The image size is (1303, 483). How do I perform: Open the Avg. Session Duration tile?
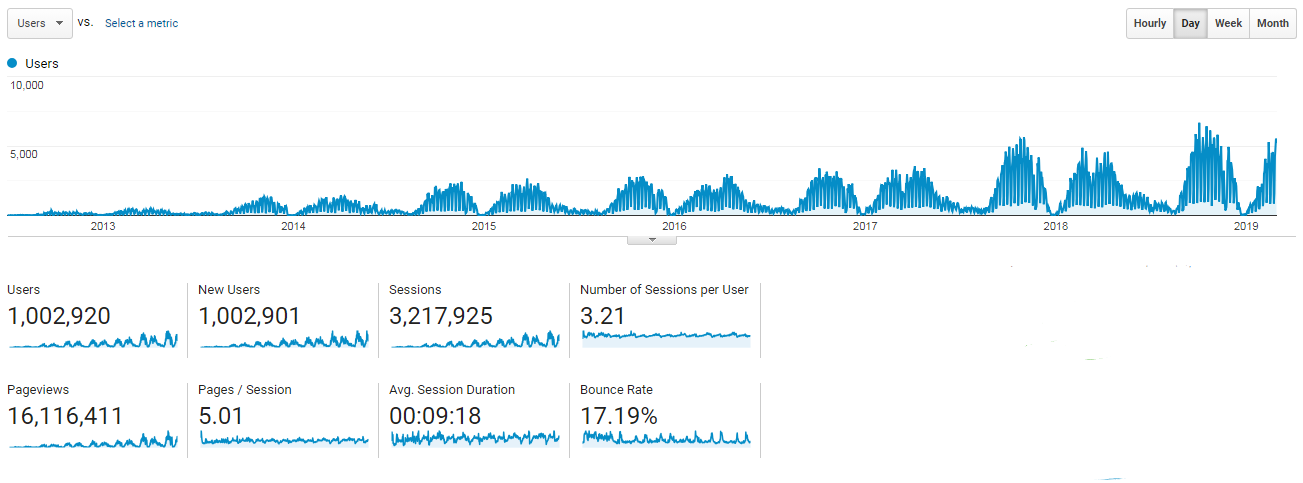474,438
